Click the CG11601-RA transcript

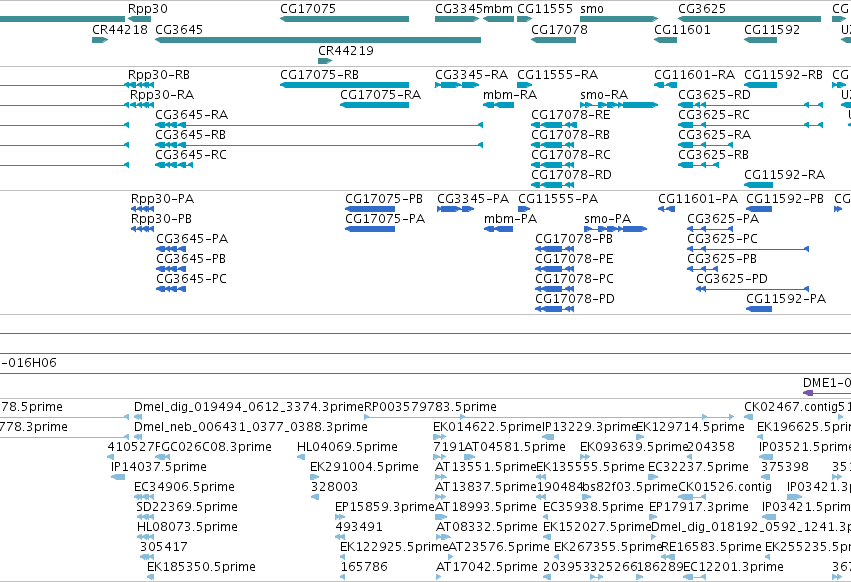pyautogui.click(x=665, y=85)
